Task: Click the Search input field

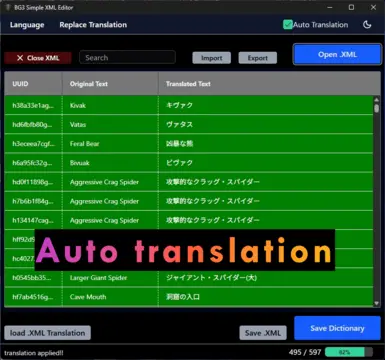Action: pyautogui.click(x=127, y=57)
